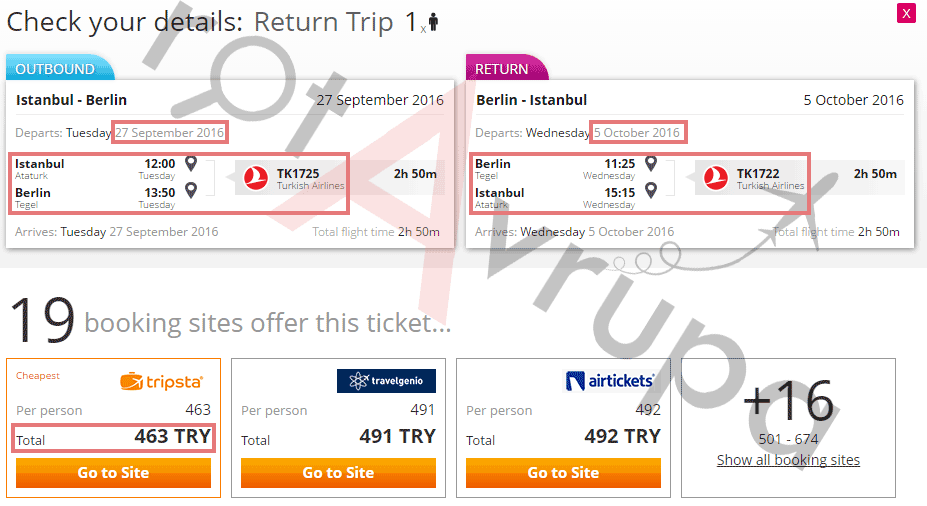Select the RETURN tab
The width and height of the screenshot is (927, 506).
502,69
